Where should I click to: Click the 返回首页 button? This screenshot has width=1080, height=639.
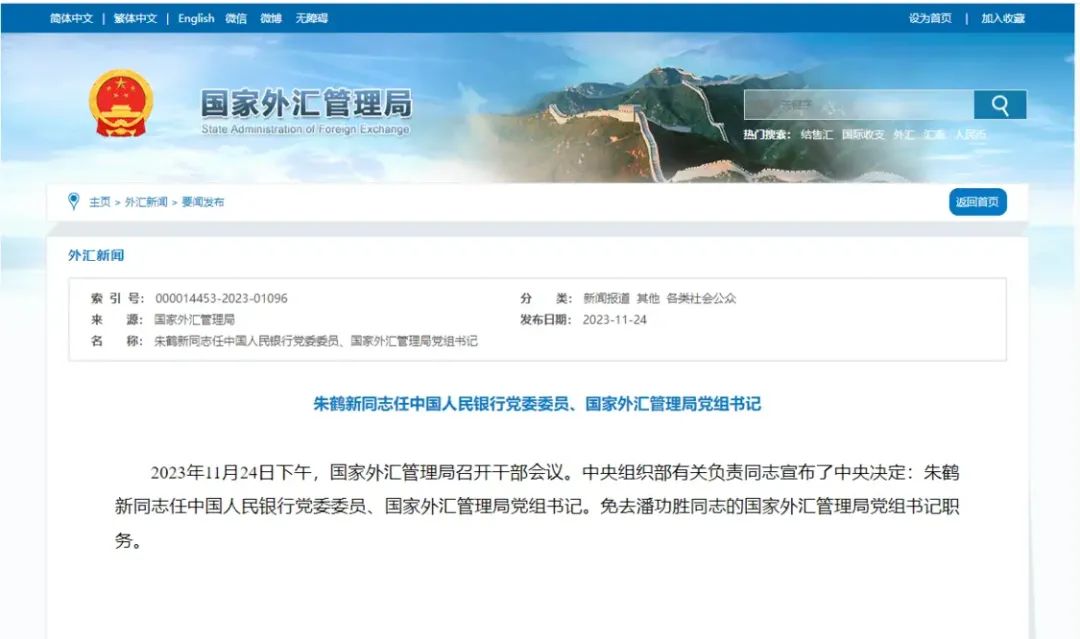pyautogui.click(x=977, y=202)
